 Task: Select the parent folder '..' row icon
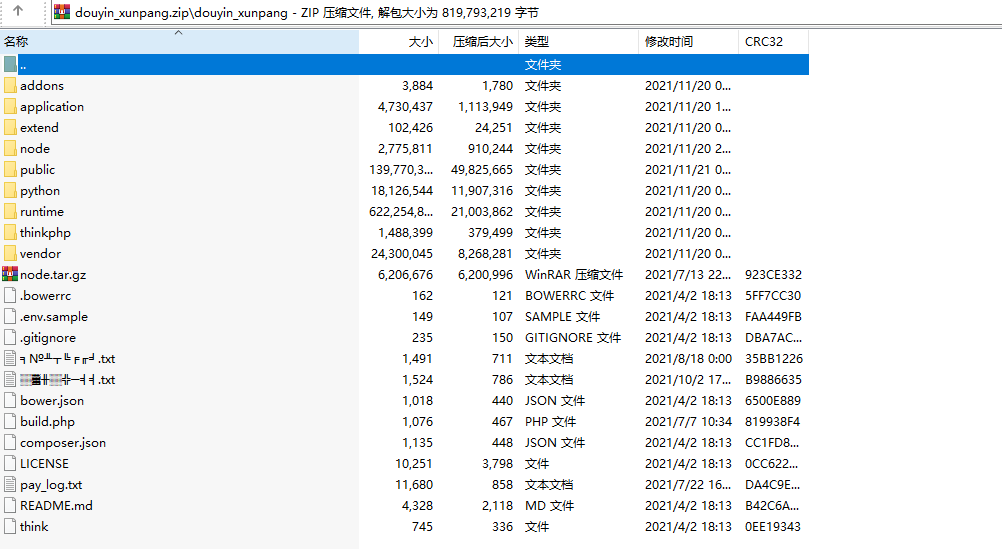pyautogui.click(x=10, y=65)
